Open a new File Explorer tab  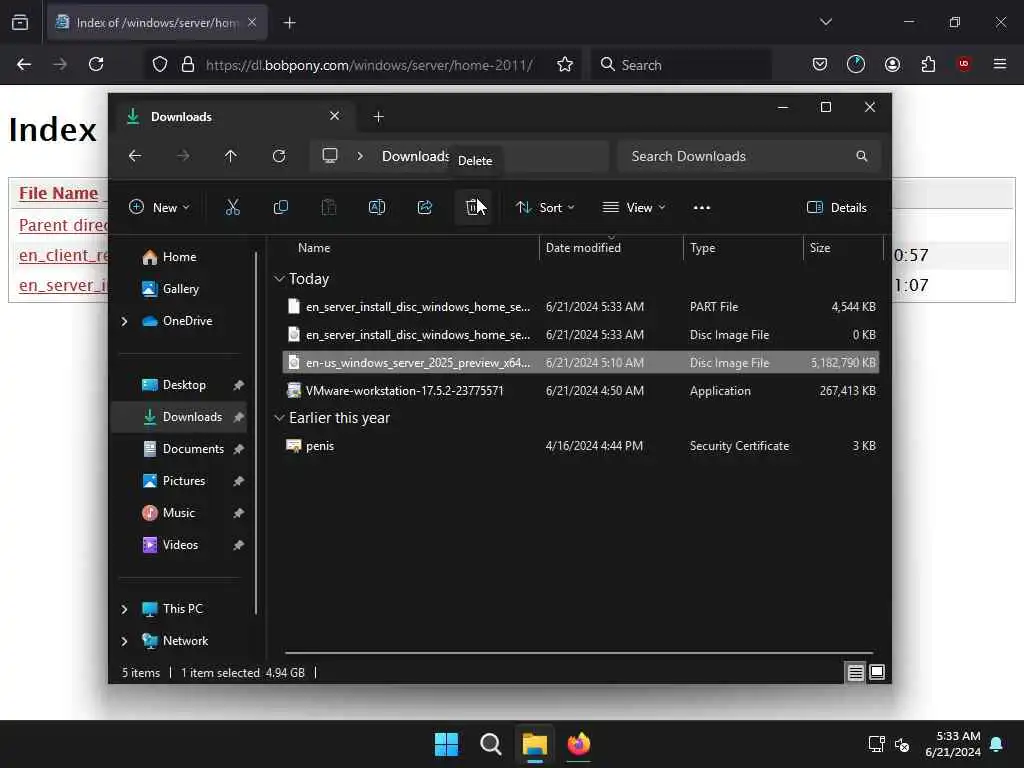pos(378,117)
